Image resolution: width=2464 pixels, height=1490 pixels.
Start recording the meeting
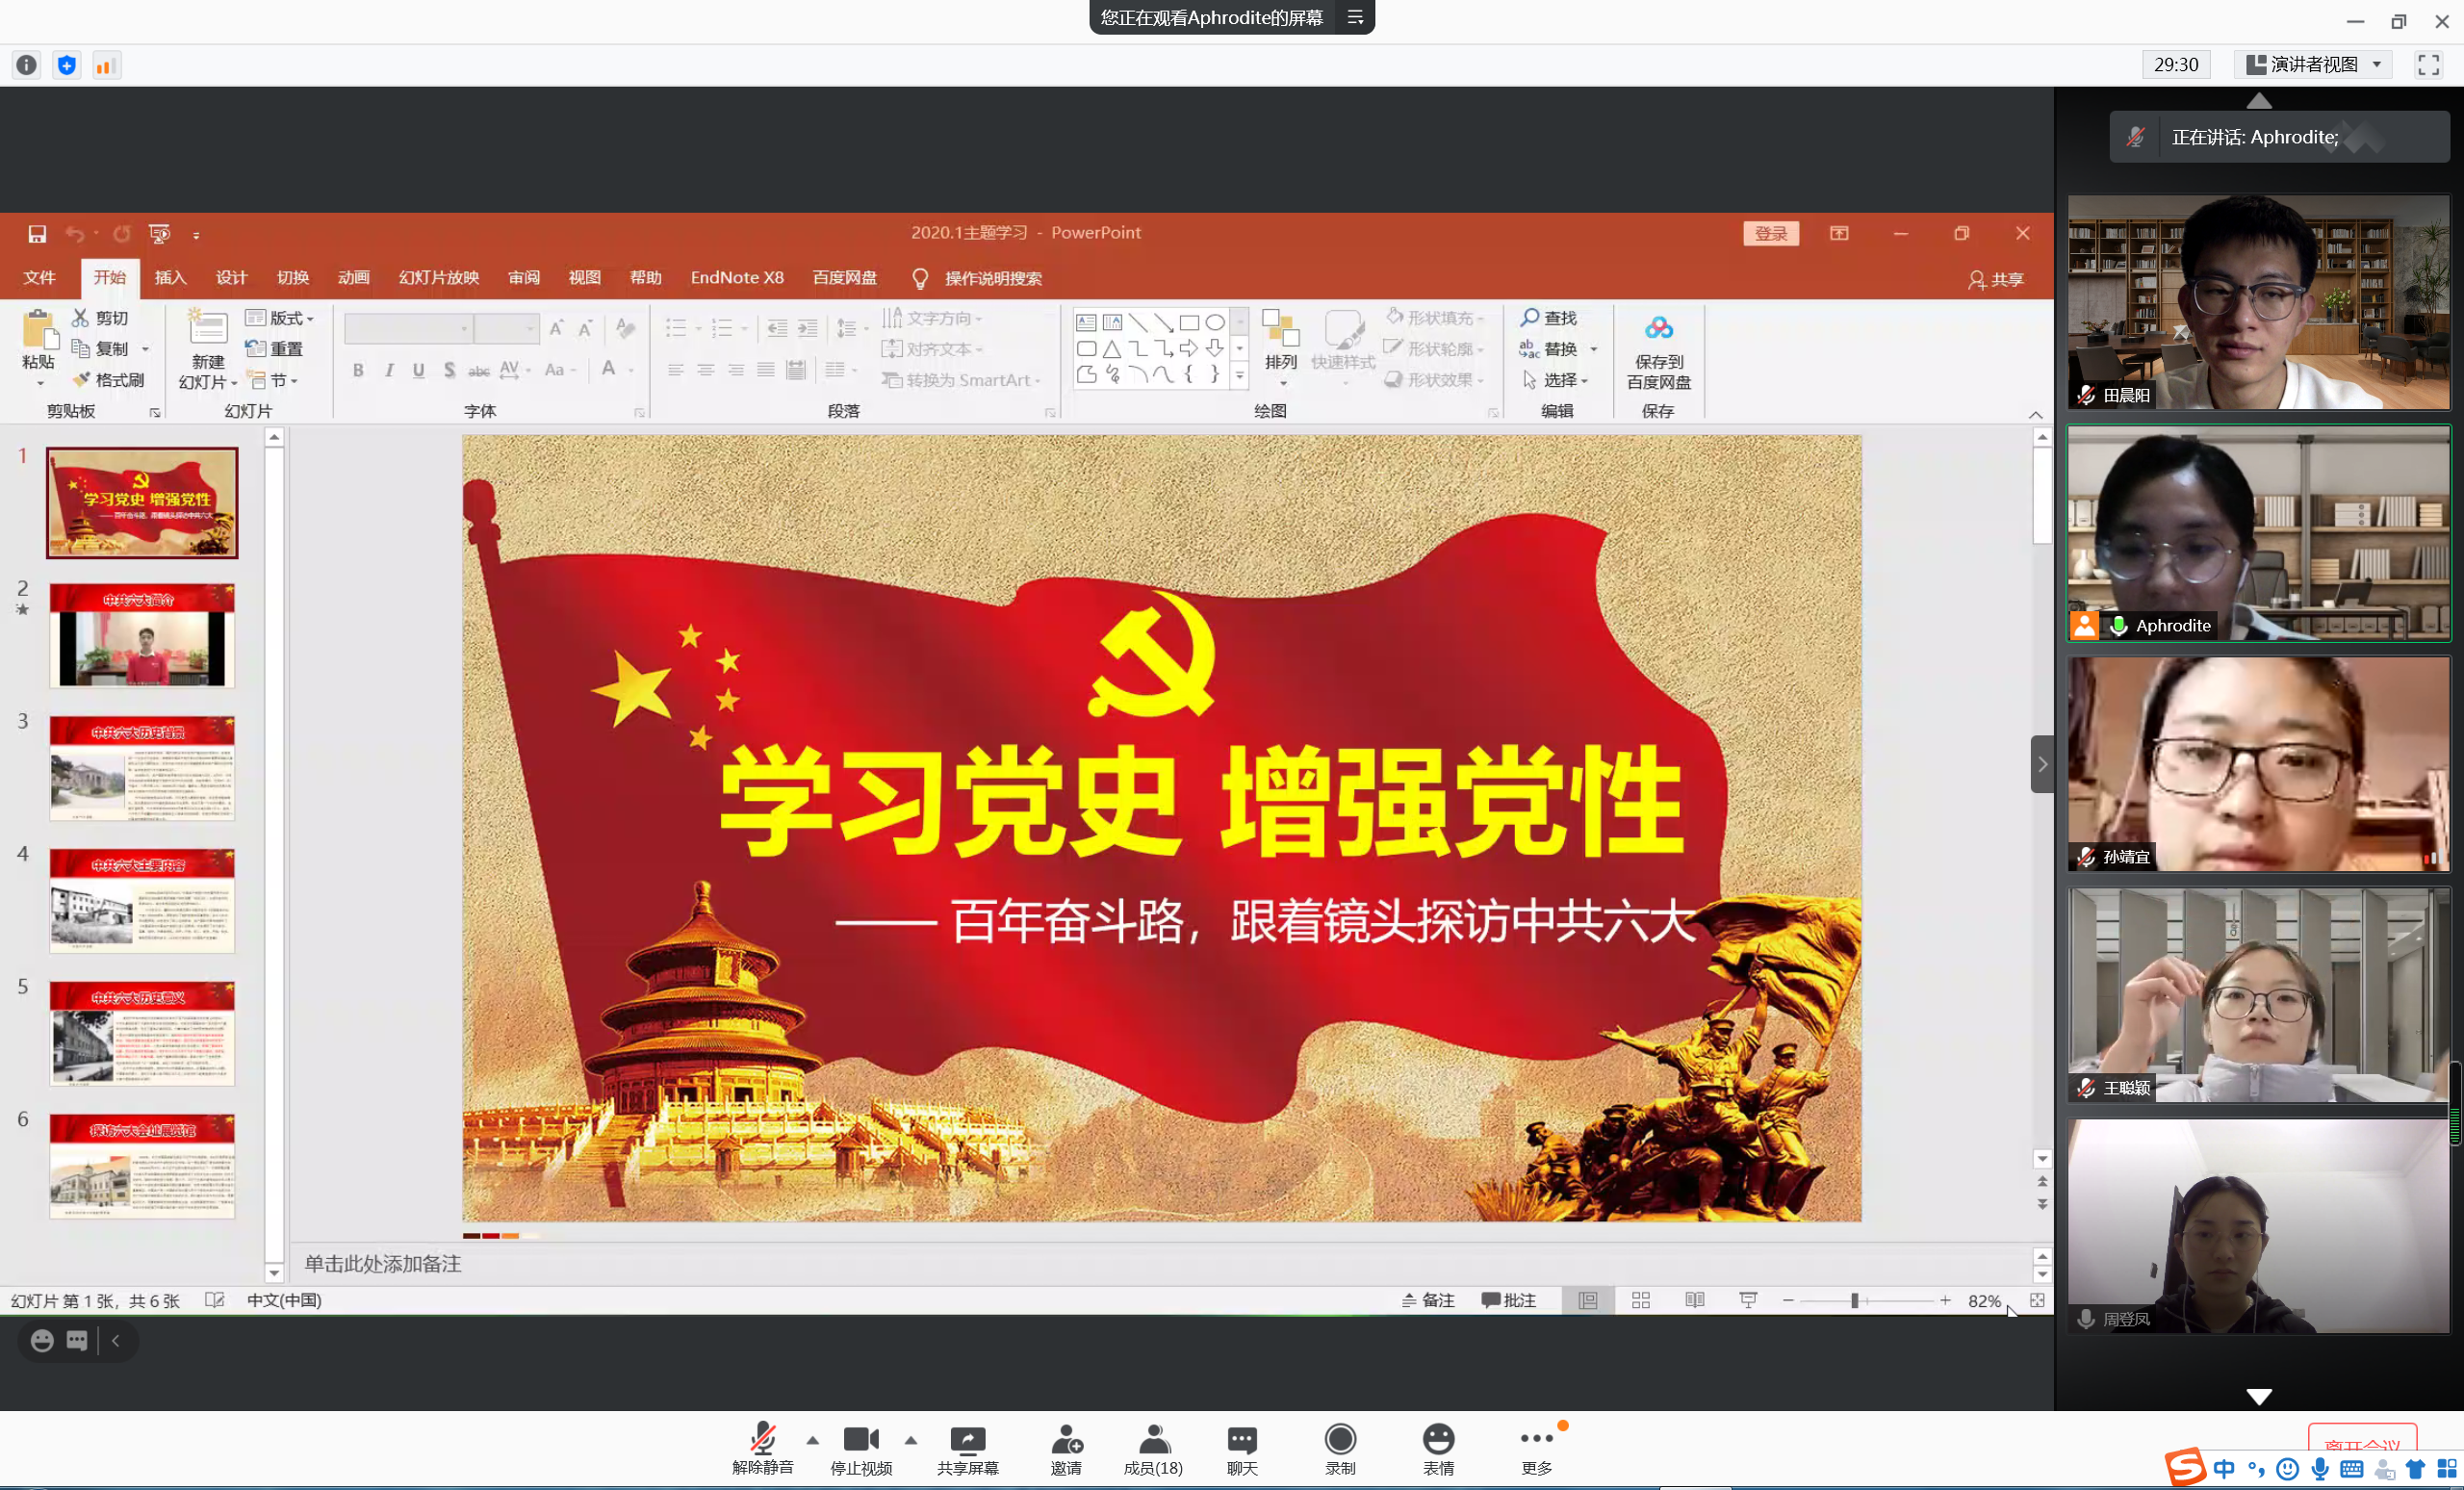point(1340,1448)
